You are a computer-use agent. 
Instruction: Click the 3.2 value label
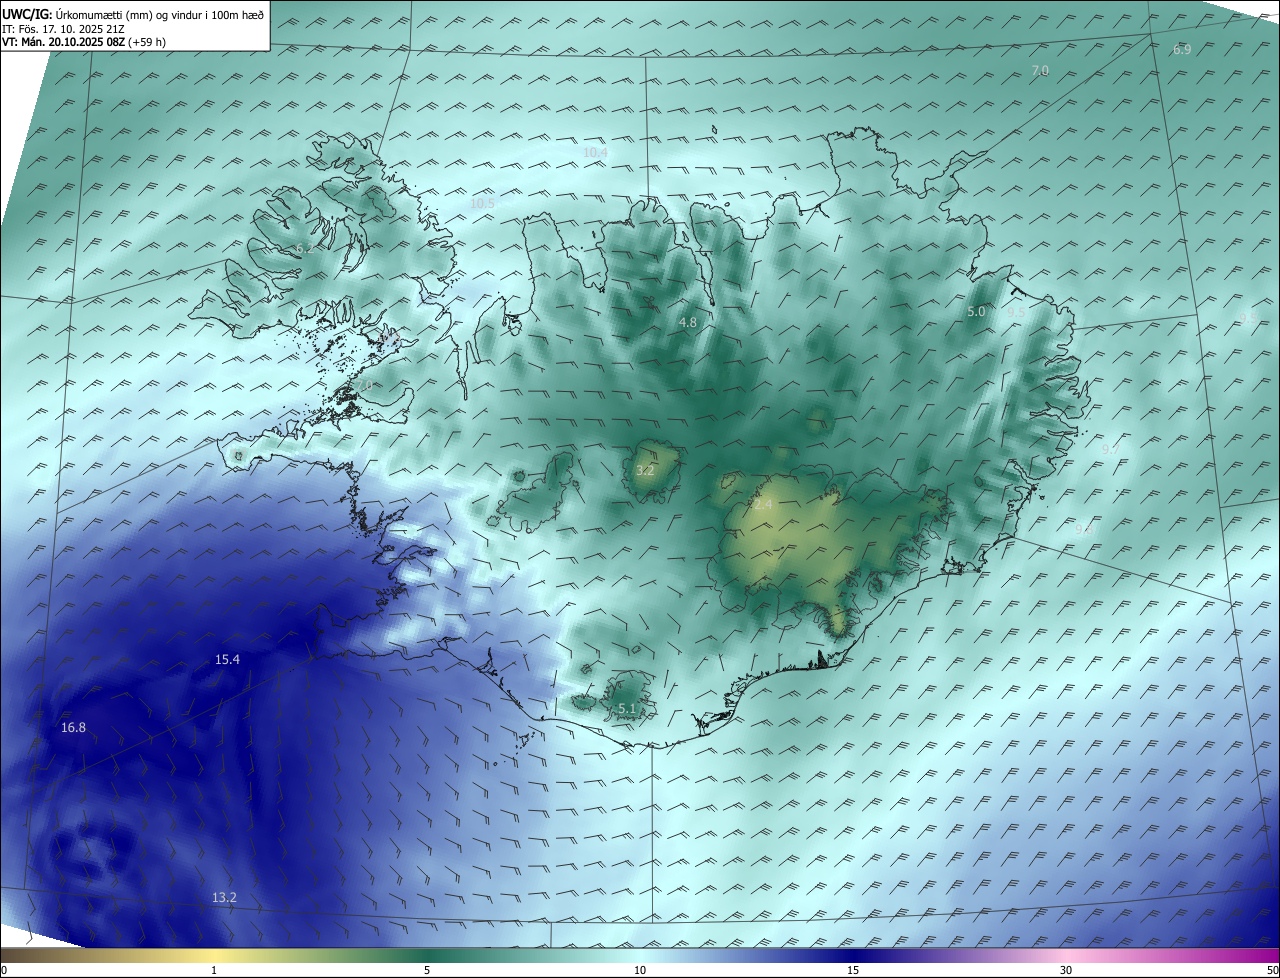pyautogui.click(x=645, y=470)
